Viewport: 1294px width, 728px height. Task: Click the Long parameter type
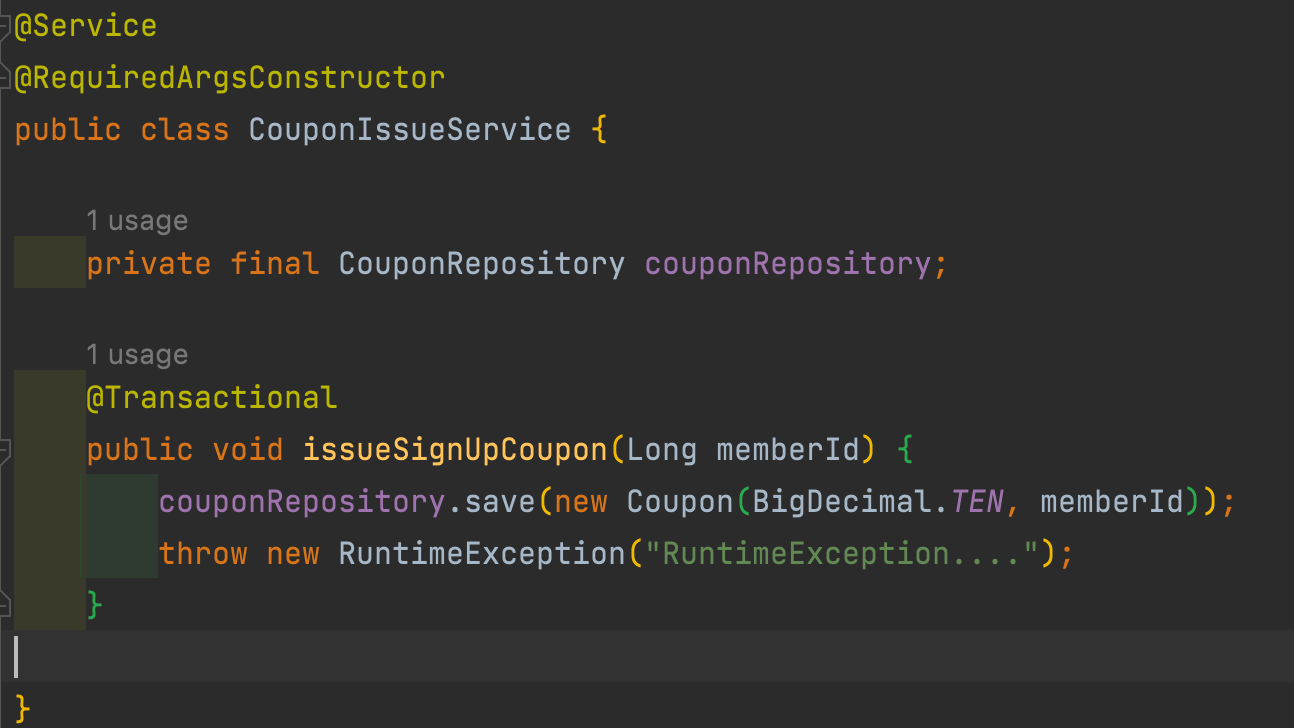point(661,450)
